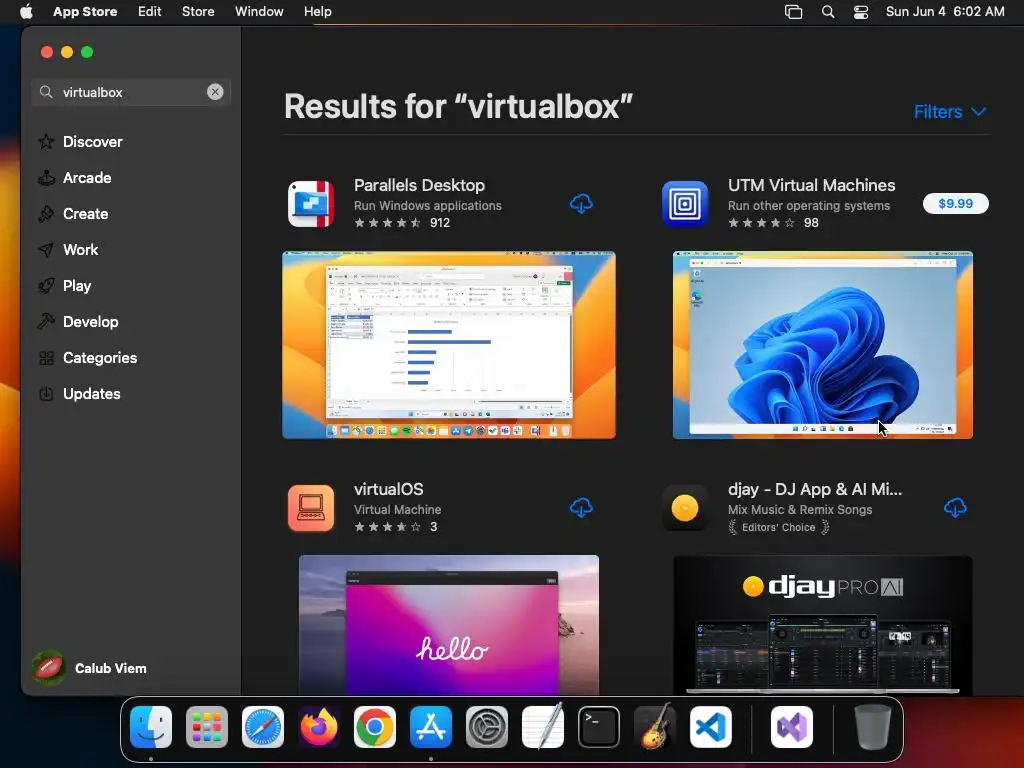Clear the virtualbox search text
1024x768 pixels.
pos(215,92)
